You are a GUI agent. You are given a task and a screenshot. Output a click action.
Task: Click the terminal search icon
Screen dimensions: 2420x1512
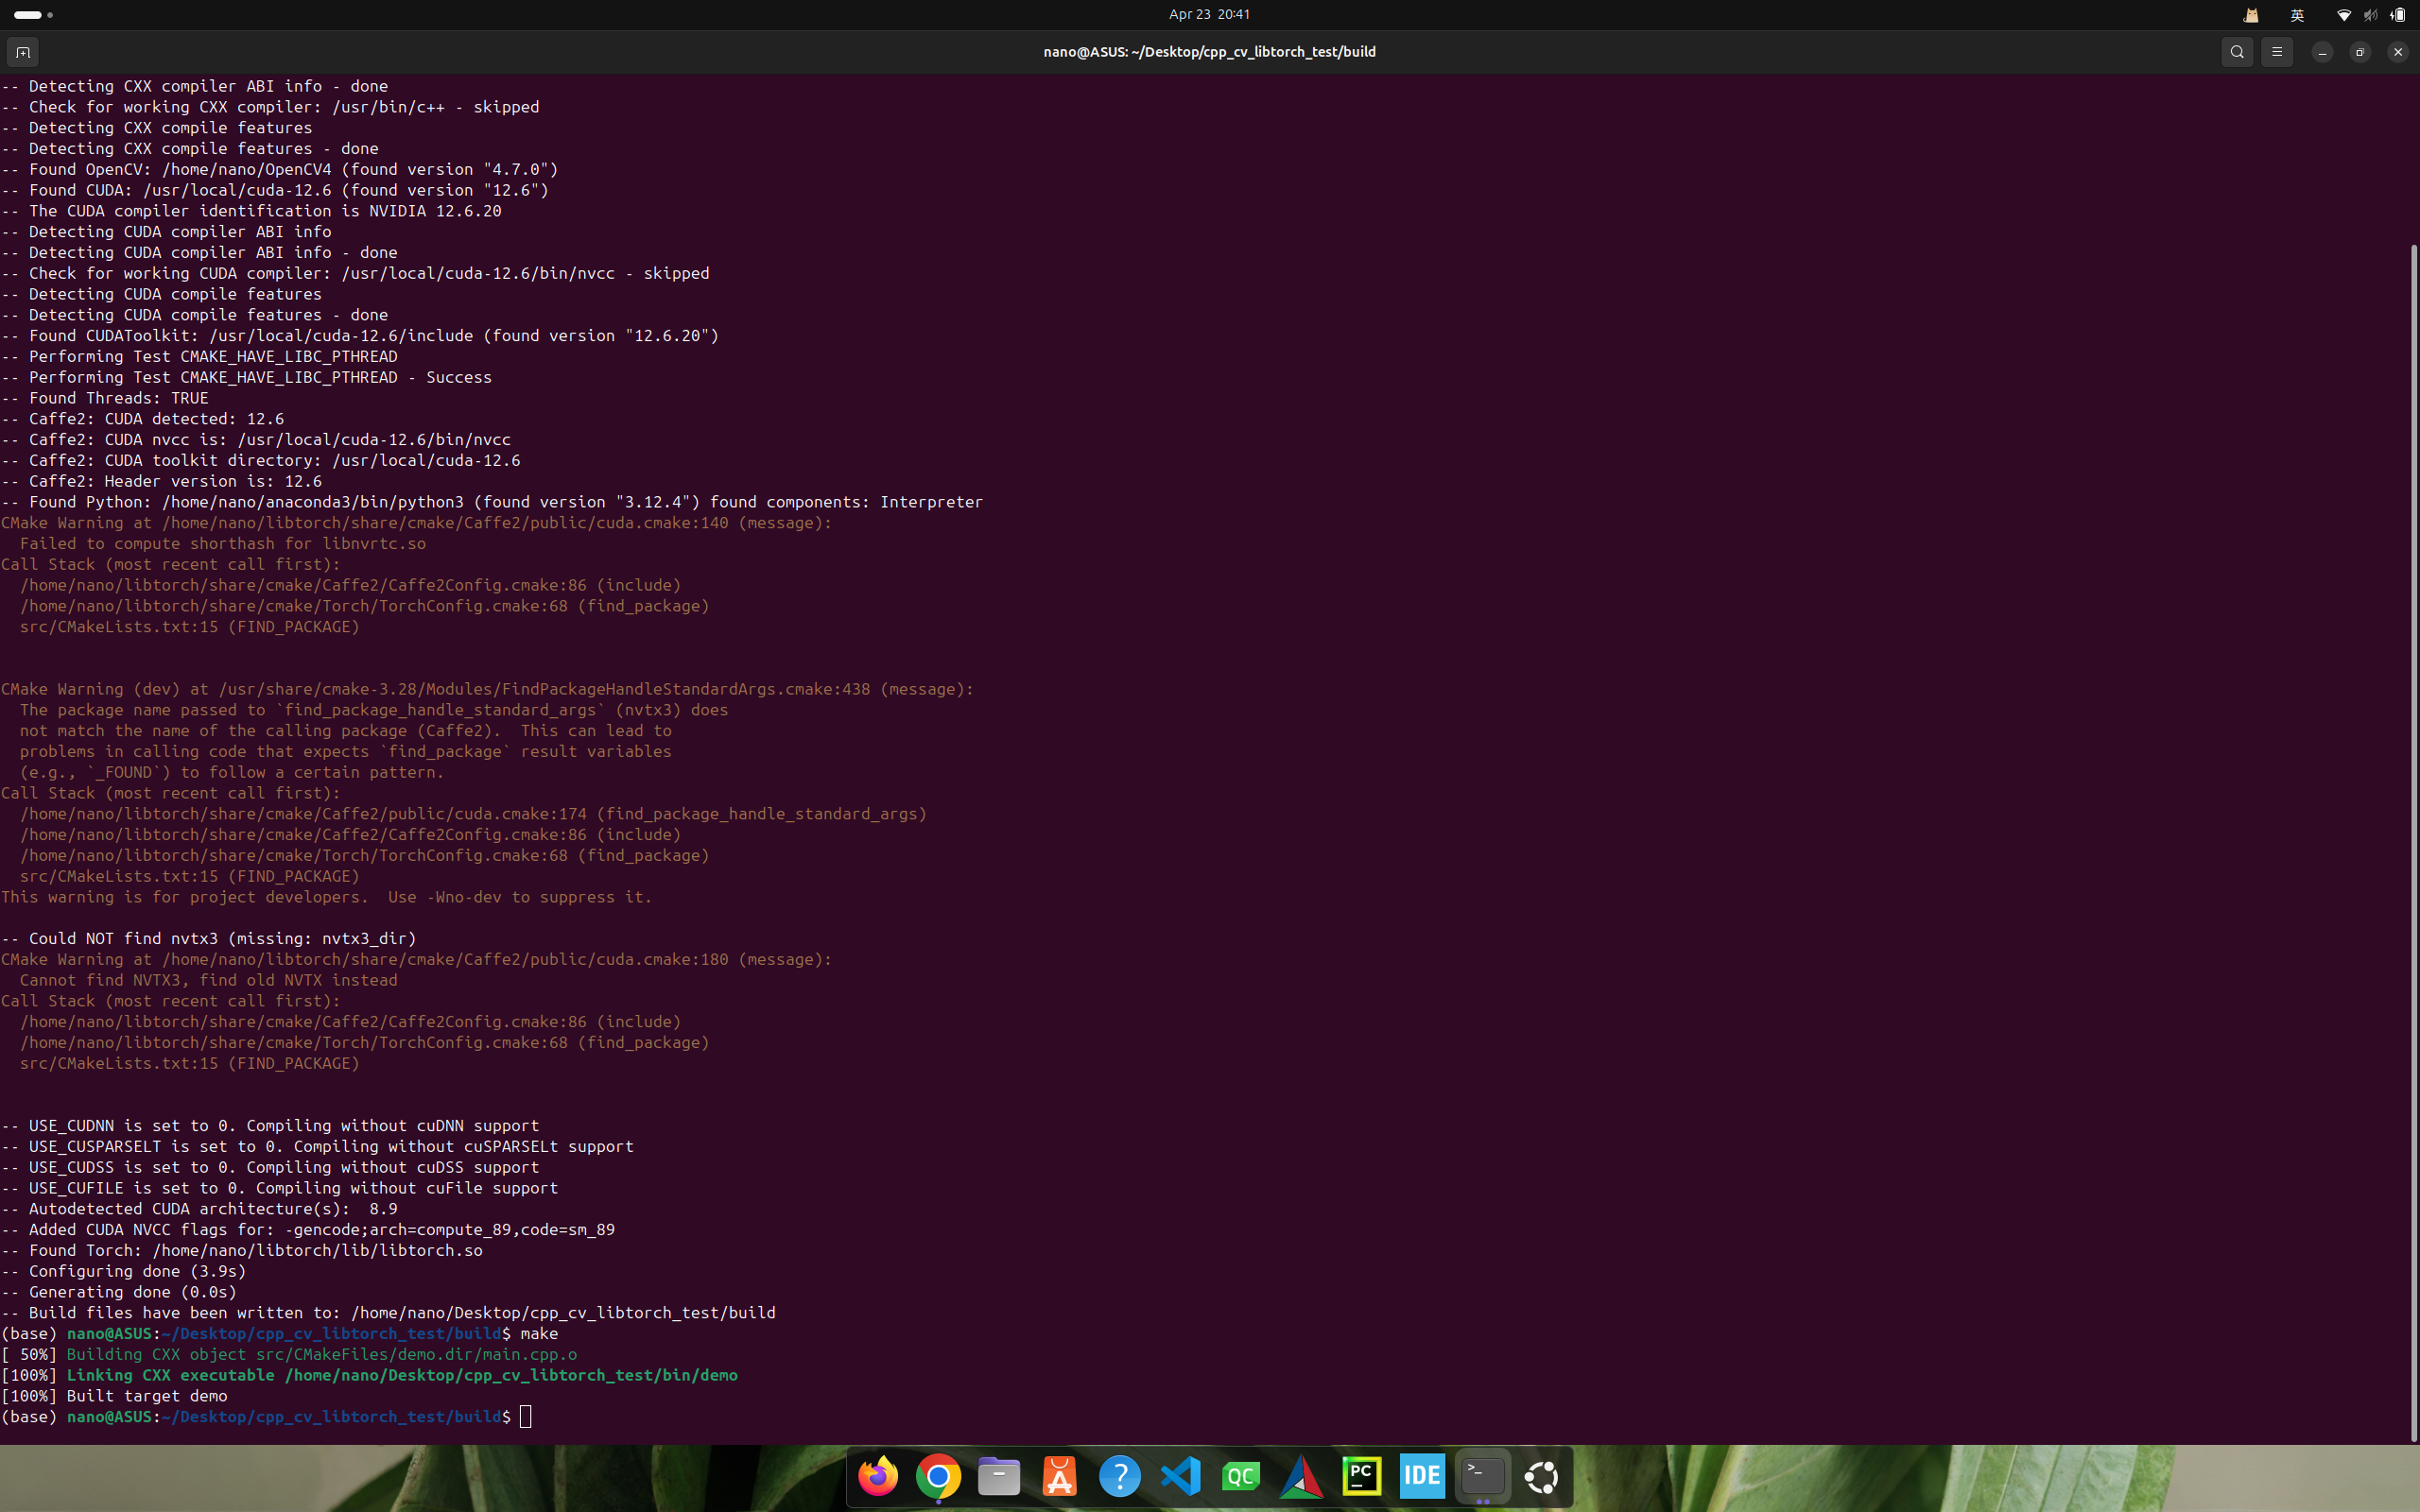[2237, 52]
